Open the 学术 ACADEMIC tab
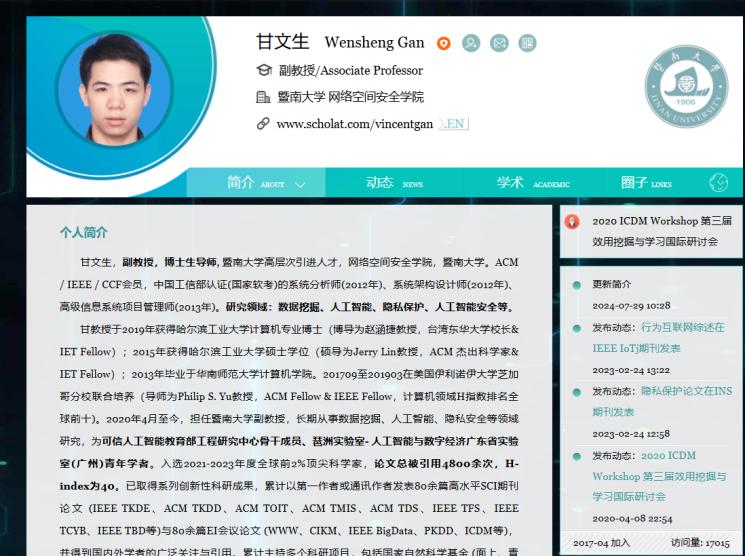 533,183
